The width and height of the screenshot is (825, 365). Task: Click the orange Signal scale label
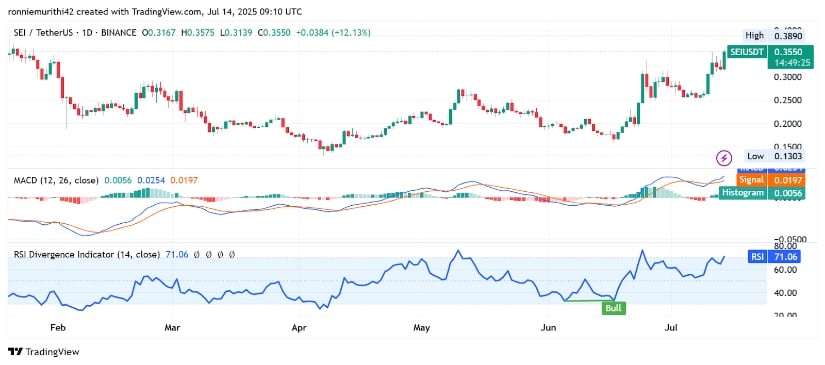[751, 181]
